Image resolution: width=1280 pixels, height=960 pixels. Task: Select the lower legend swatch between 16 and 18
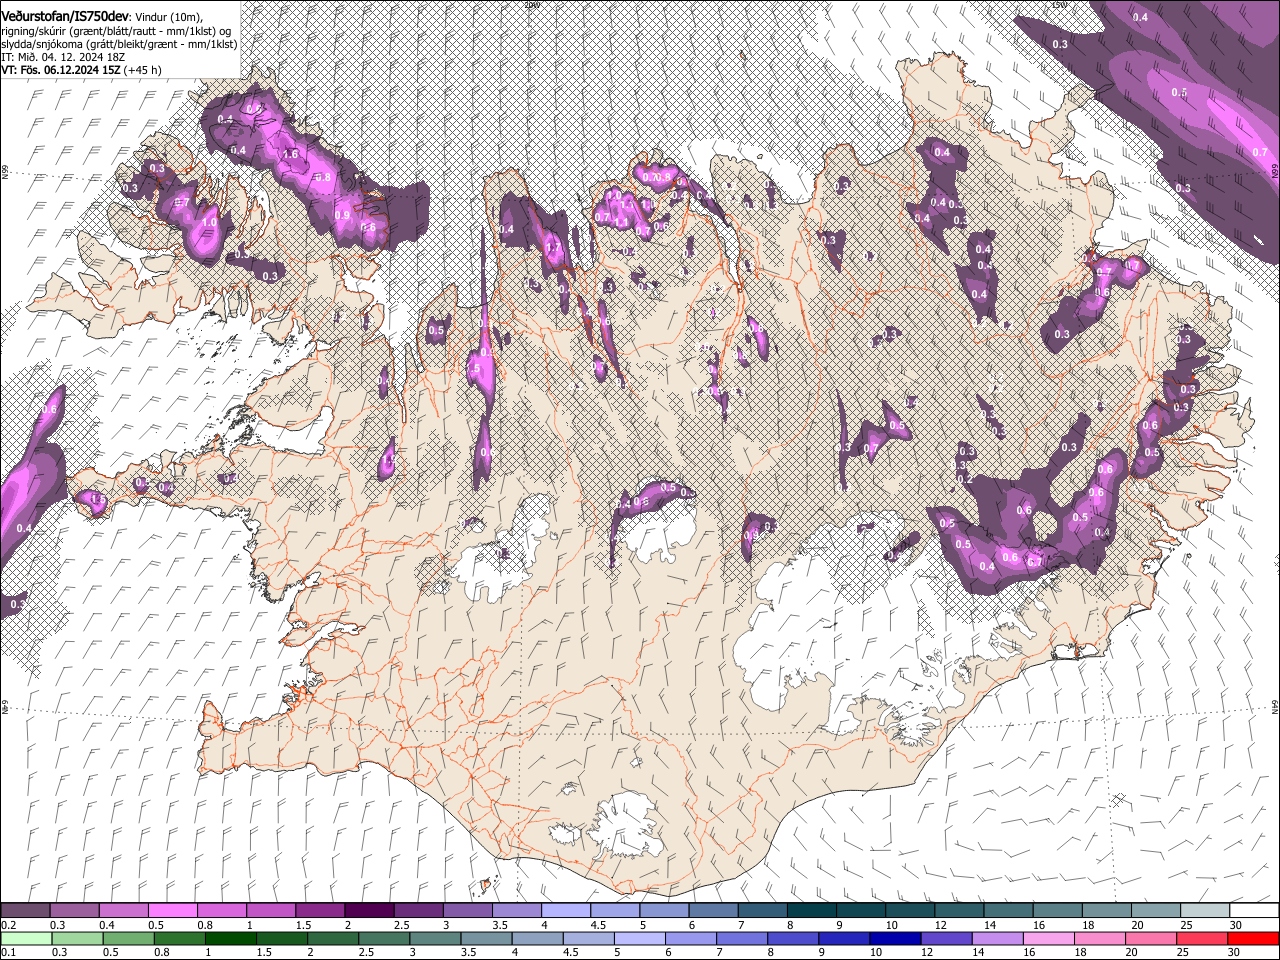coord(1049,938)
